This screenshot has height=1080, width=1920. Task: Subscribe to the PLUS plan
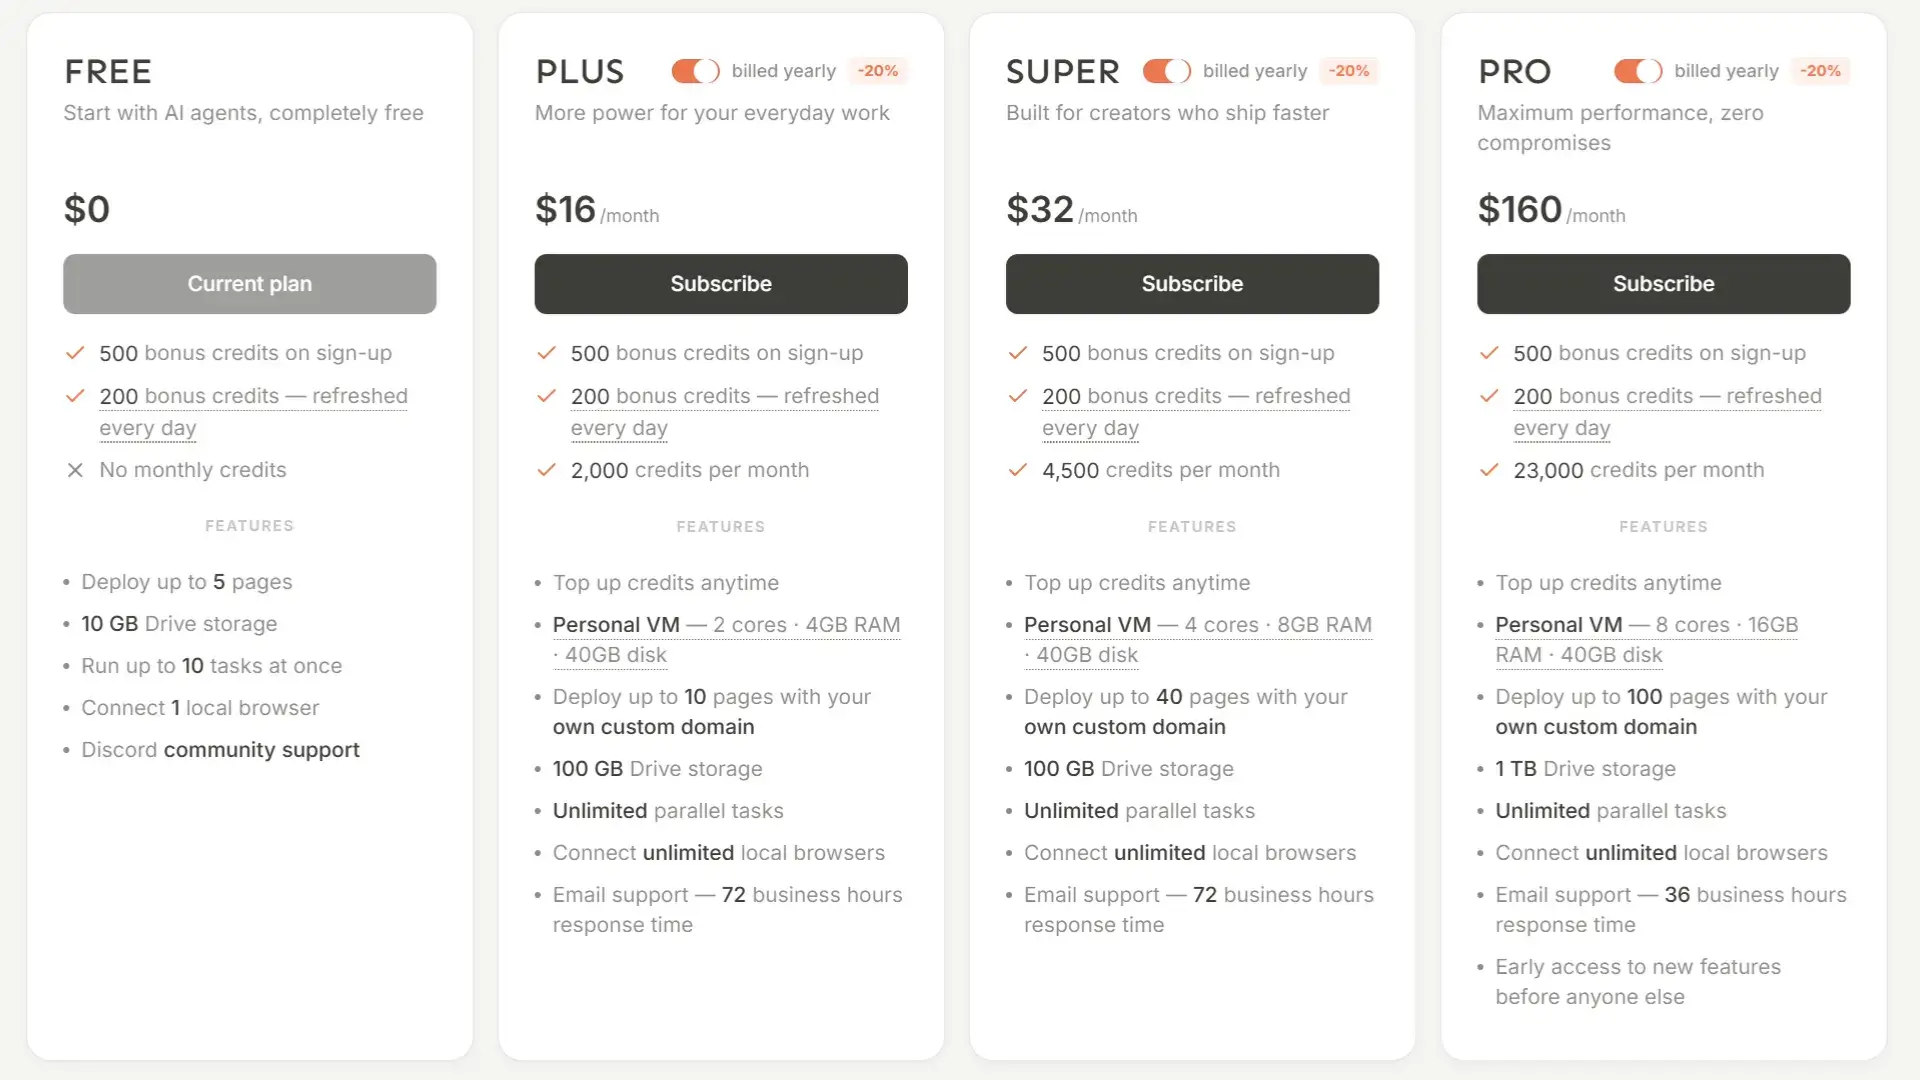tap(720, 284)
